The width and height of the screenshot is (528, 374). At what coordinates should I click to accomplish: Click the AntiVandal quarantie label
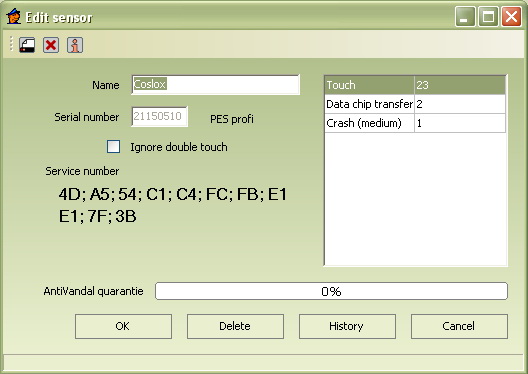[x=93, y=291]
